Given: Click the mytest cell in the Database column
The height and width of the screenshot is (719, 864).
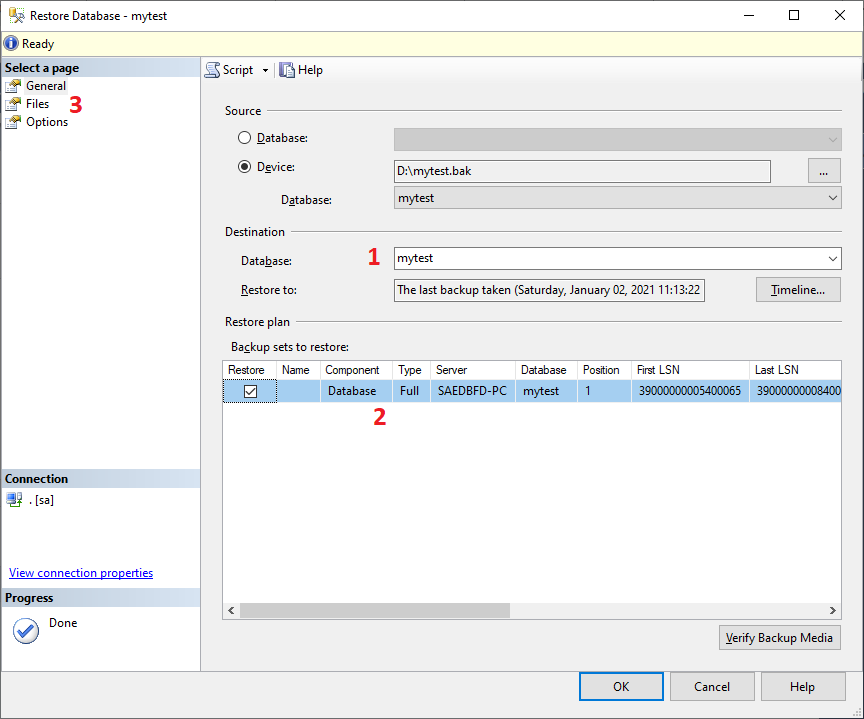Looking at the screenshot, I should 546,391.
